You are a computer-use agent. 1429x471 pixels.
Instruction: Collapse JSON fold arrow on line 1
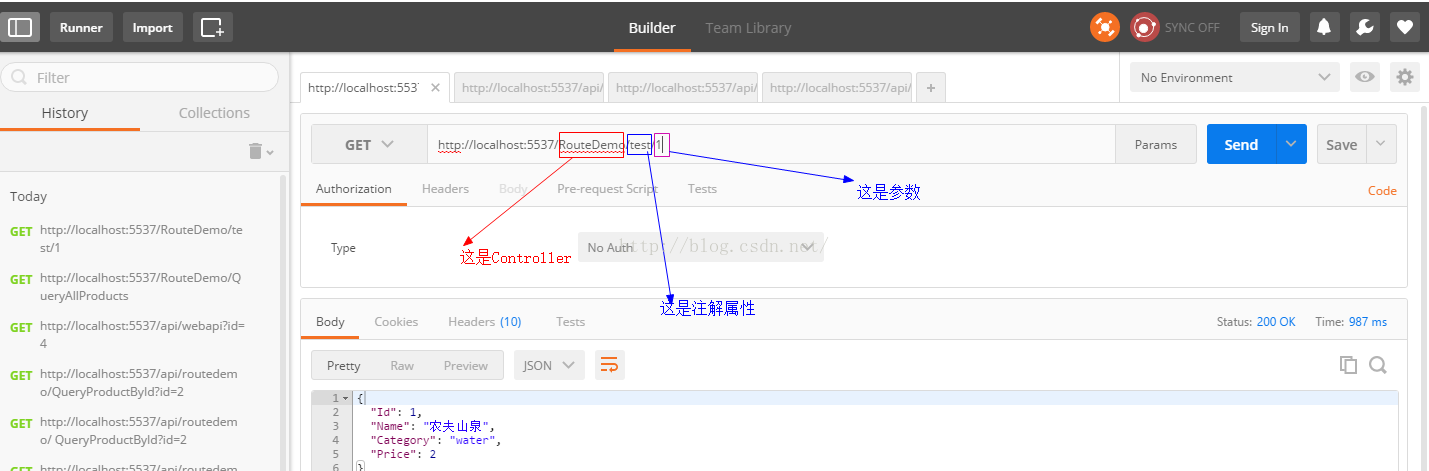[x=346, y=399]
